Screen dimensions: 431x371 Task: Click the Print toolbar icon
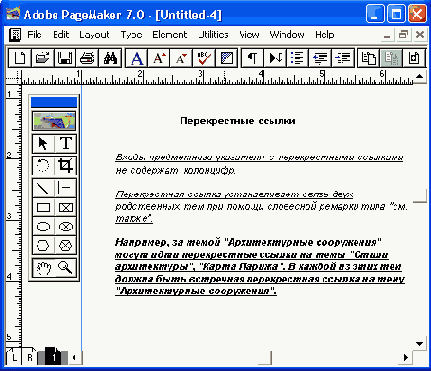(x=88, y=58)
